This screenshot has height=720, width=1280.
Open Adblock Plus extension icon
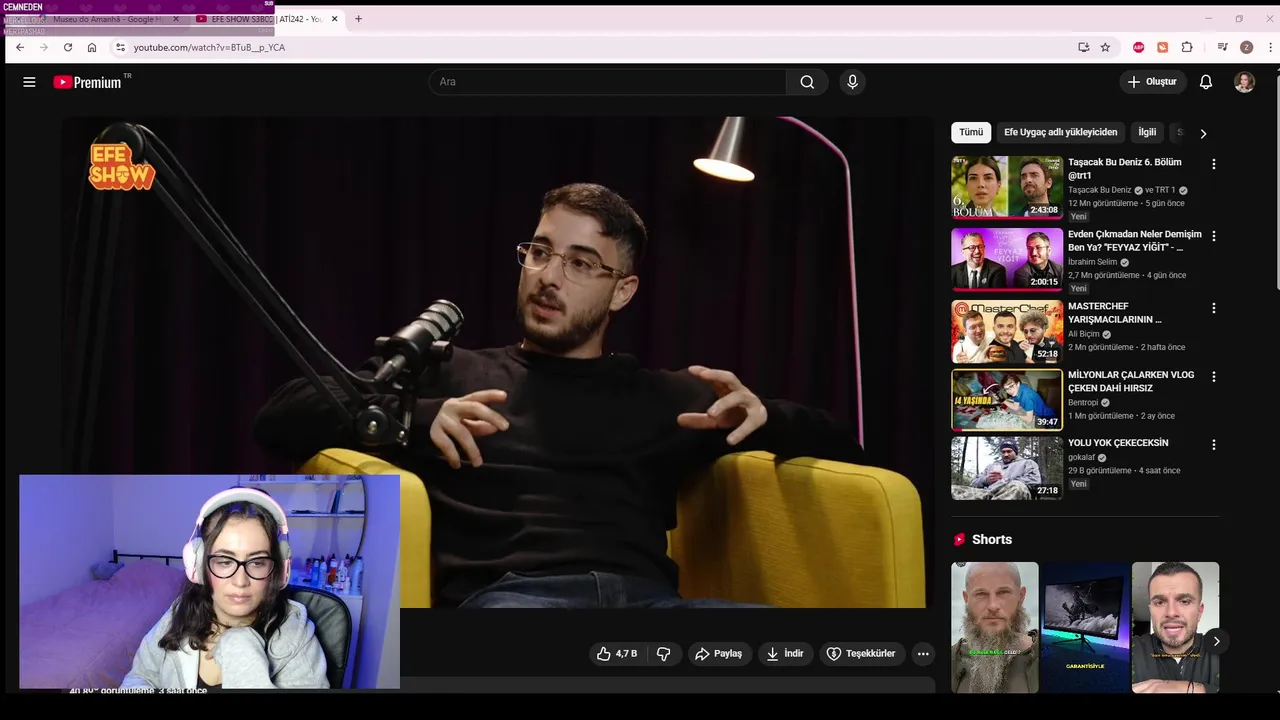point(1138,47)
